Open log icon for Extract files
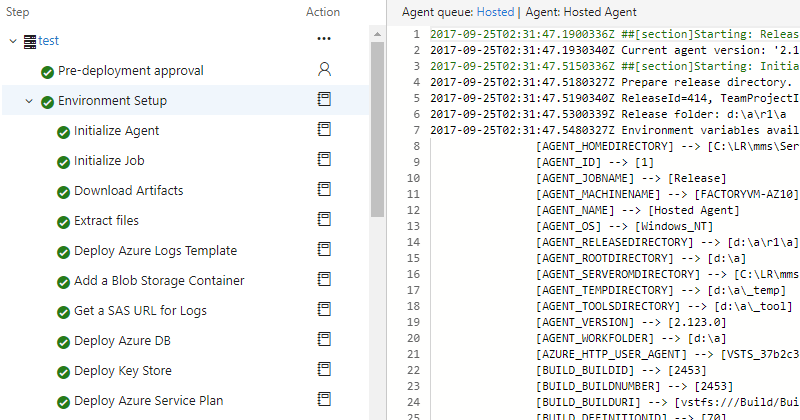Screen dimensions: 800x420 point(324,219)
